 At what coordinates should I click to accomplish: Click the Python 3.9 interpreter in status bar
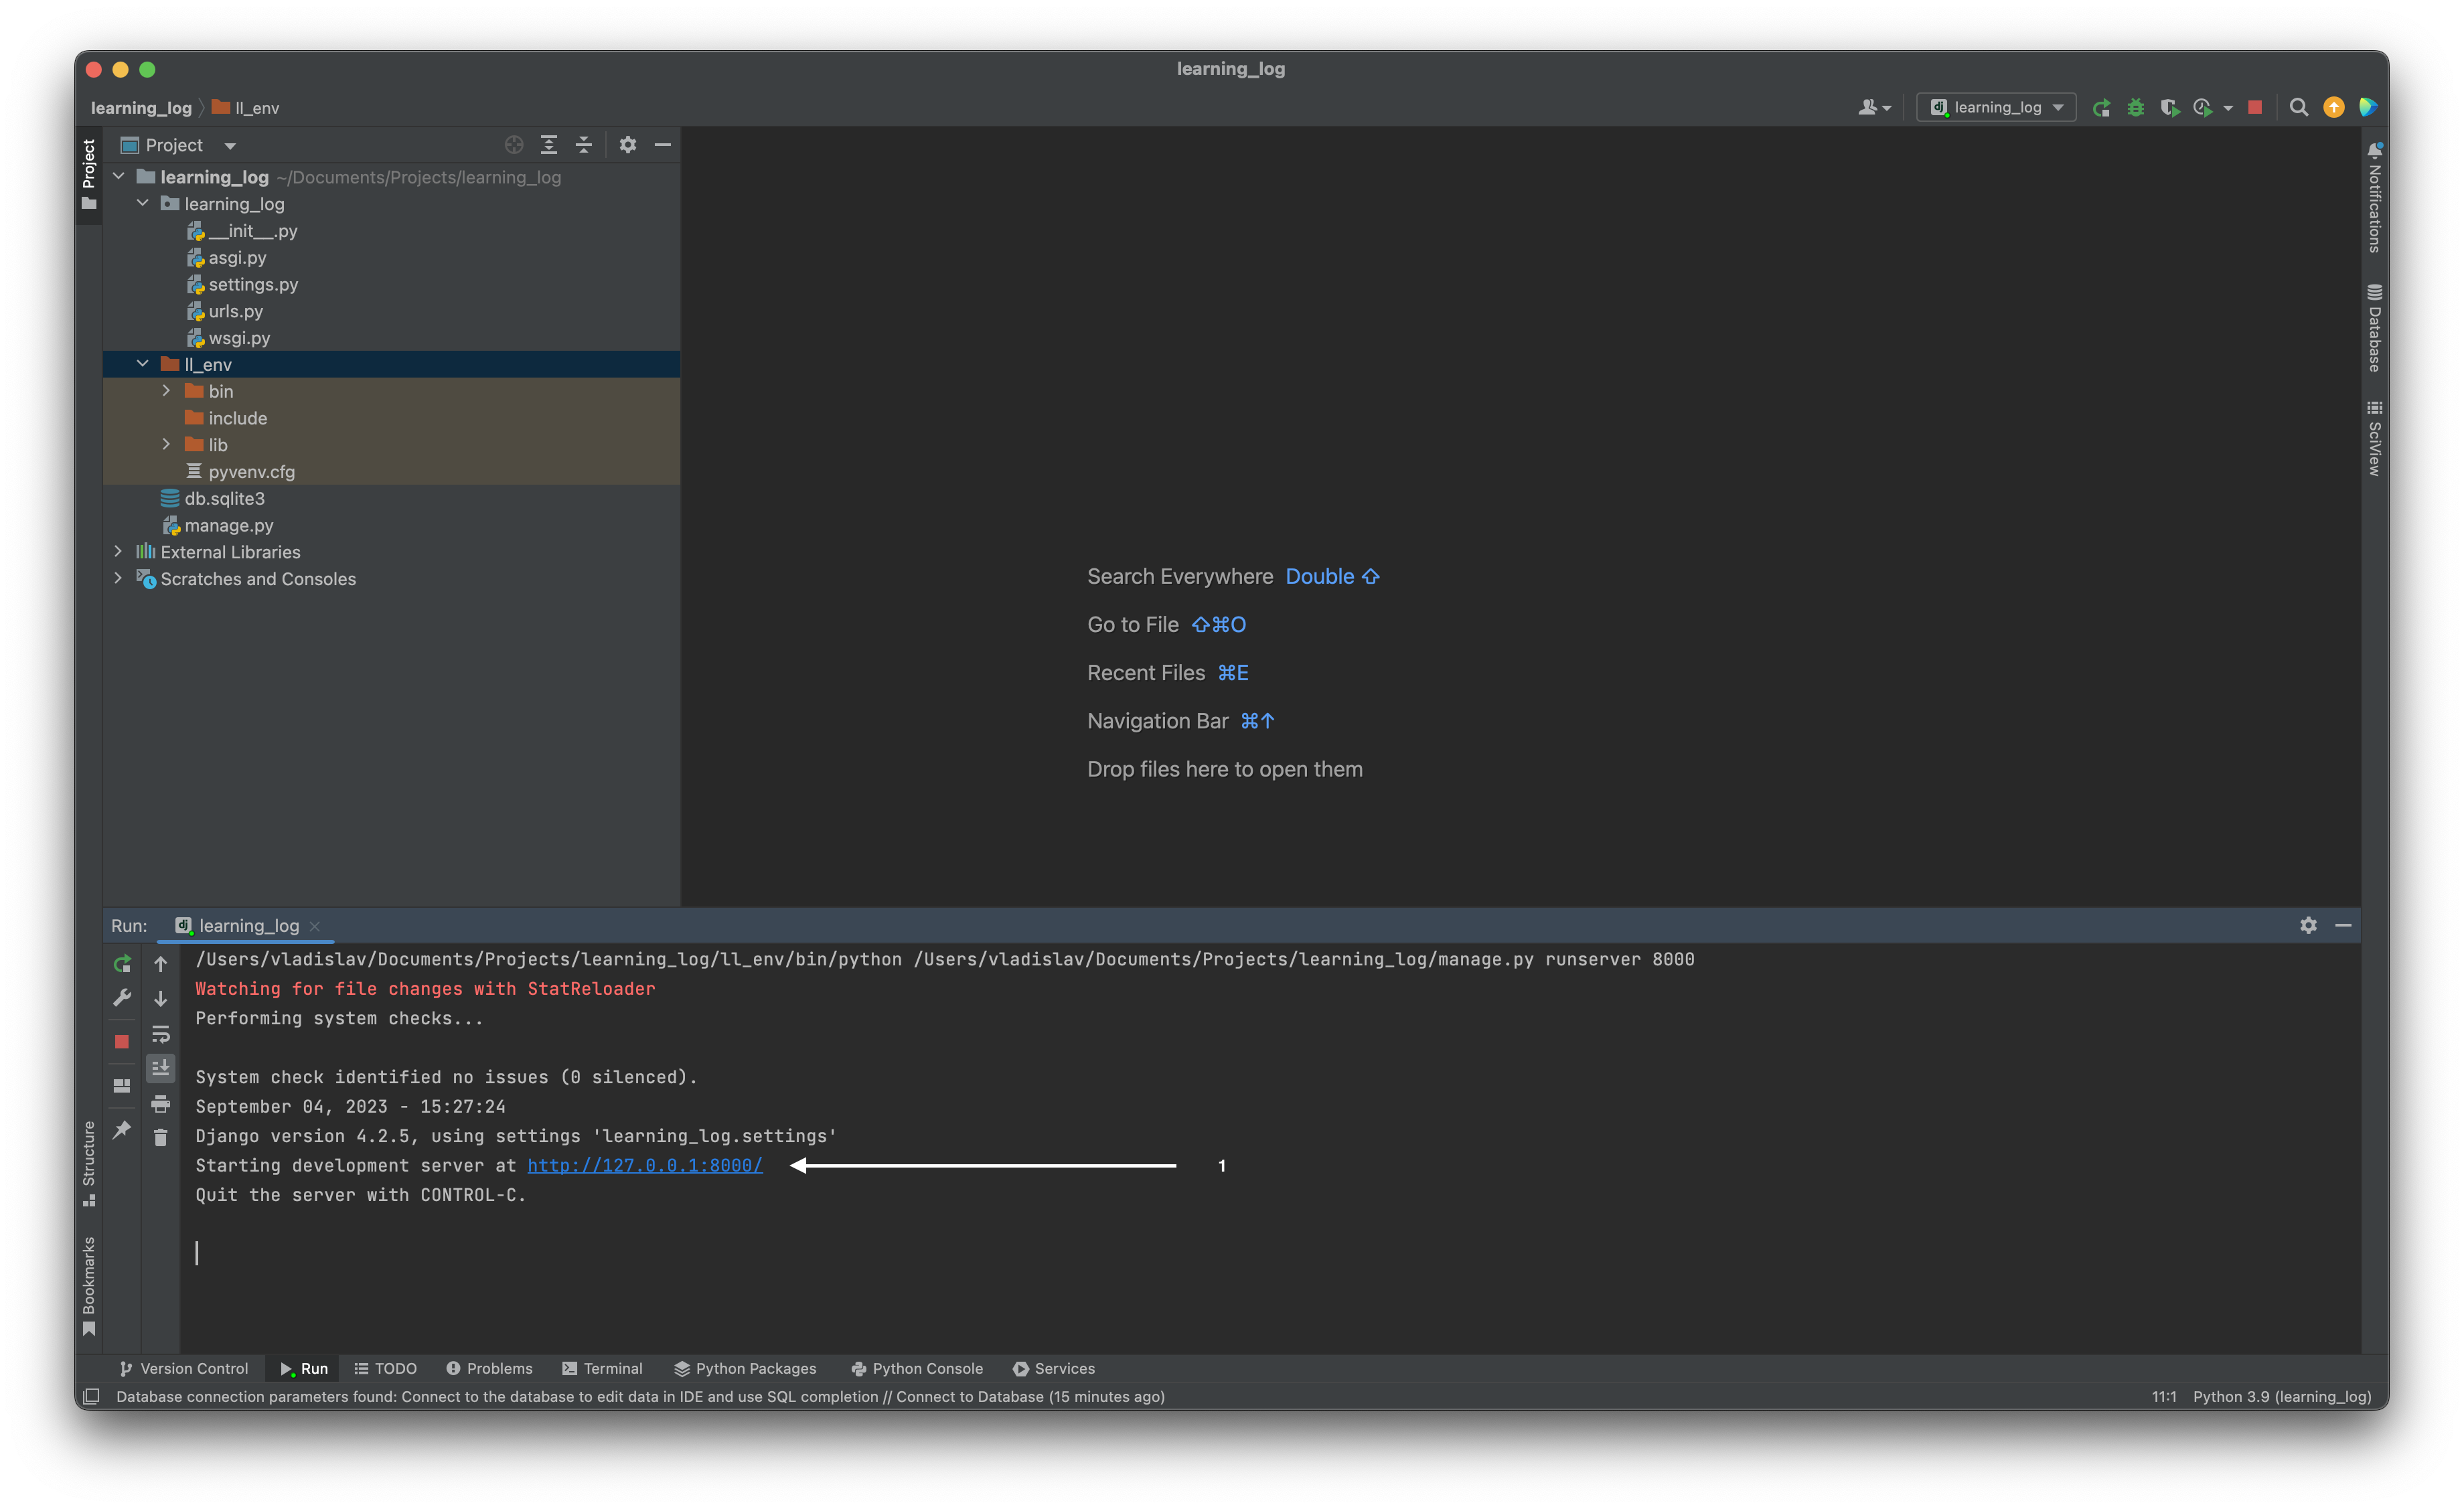click(2282, 1396)
